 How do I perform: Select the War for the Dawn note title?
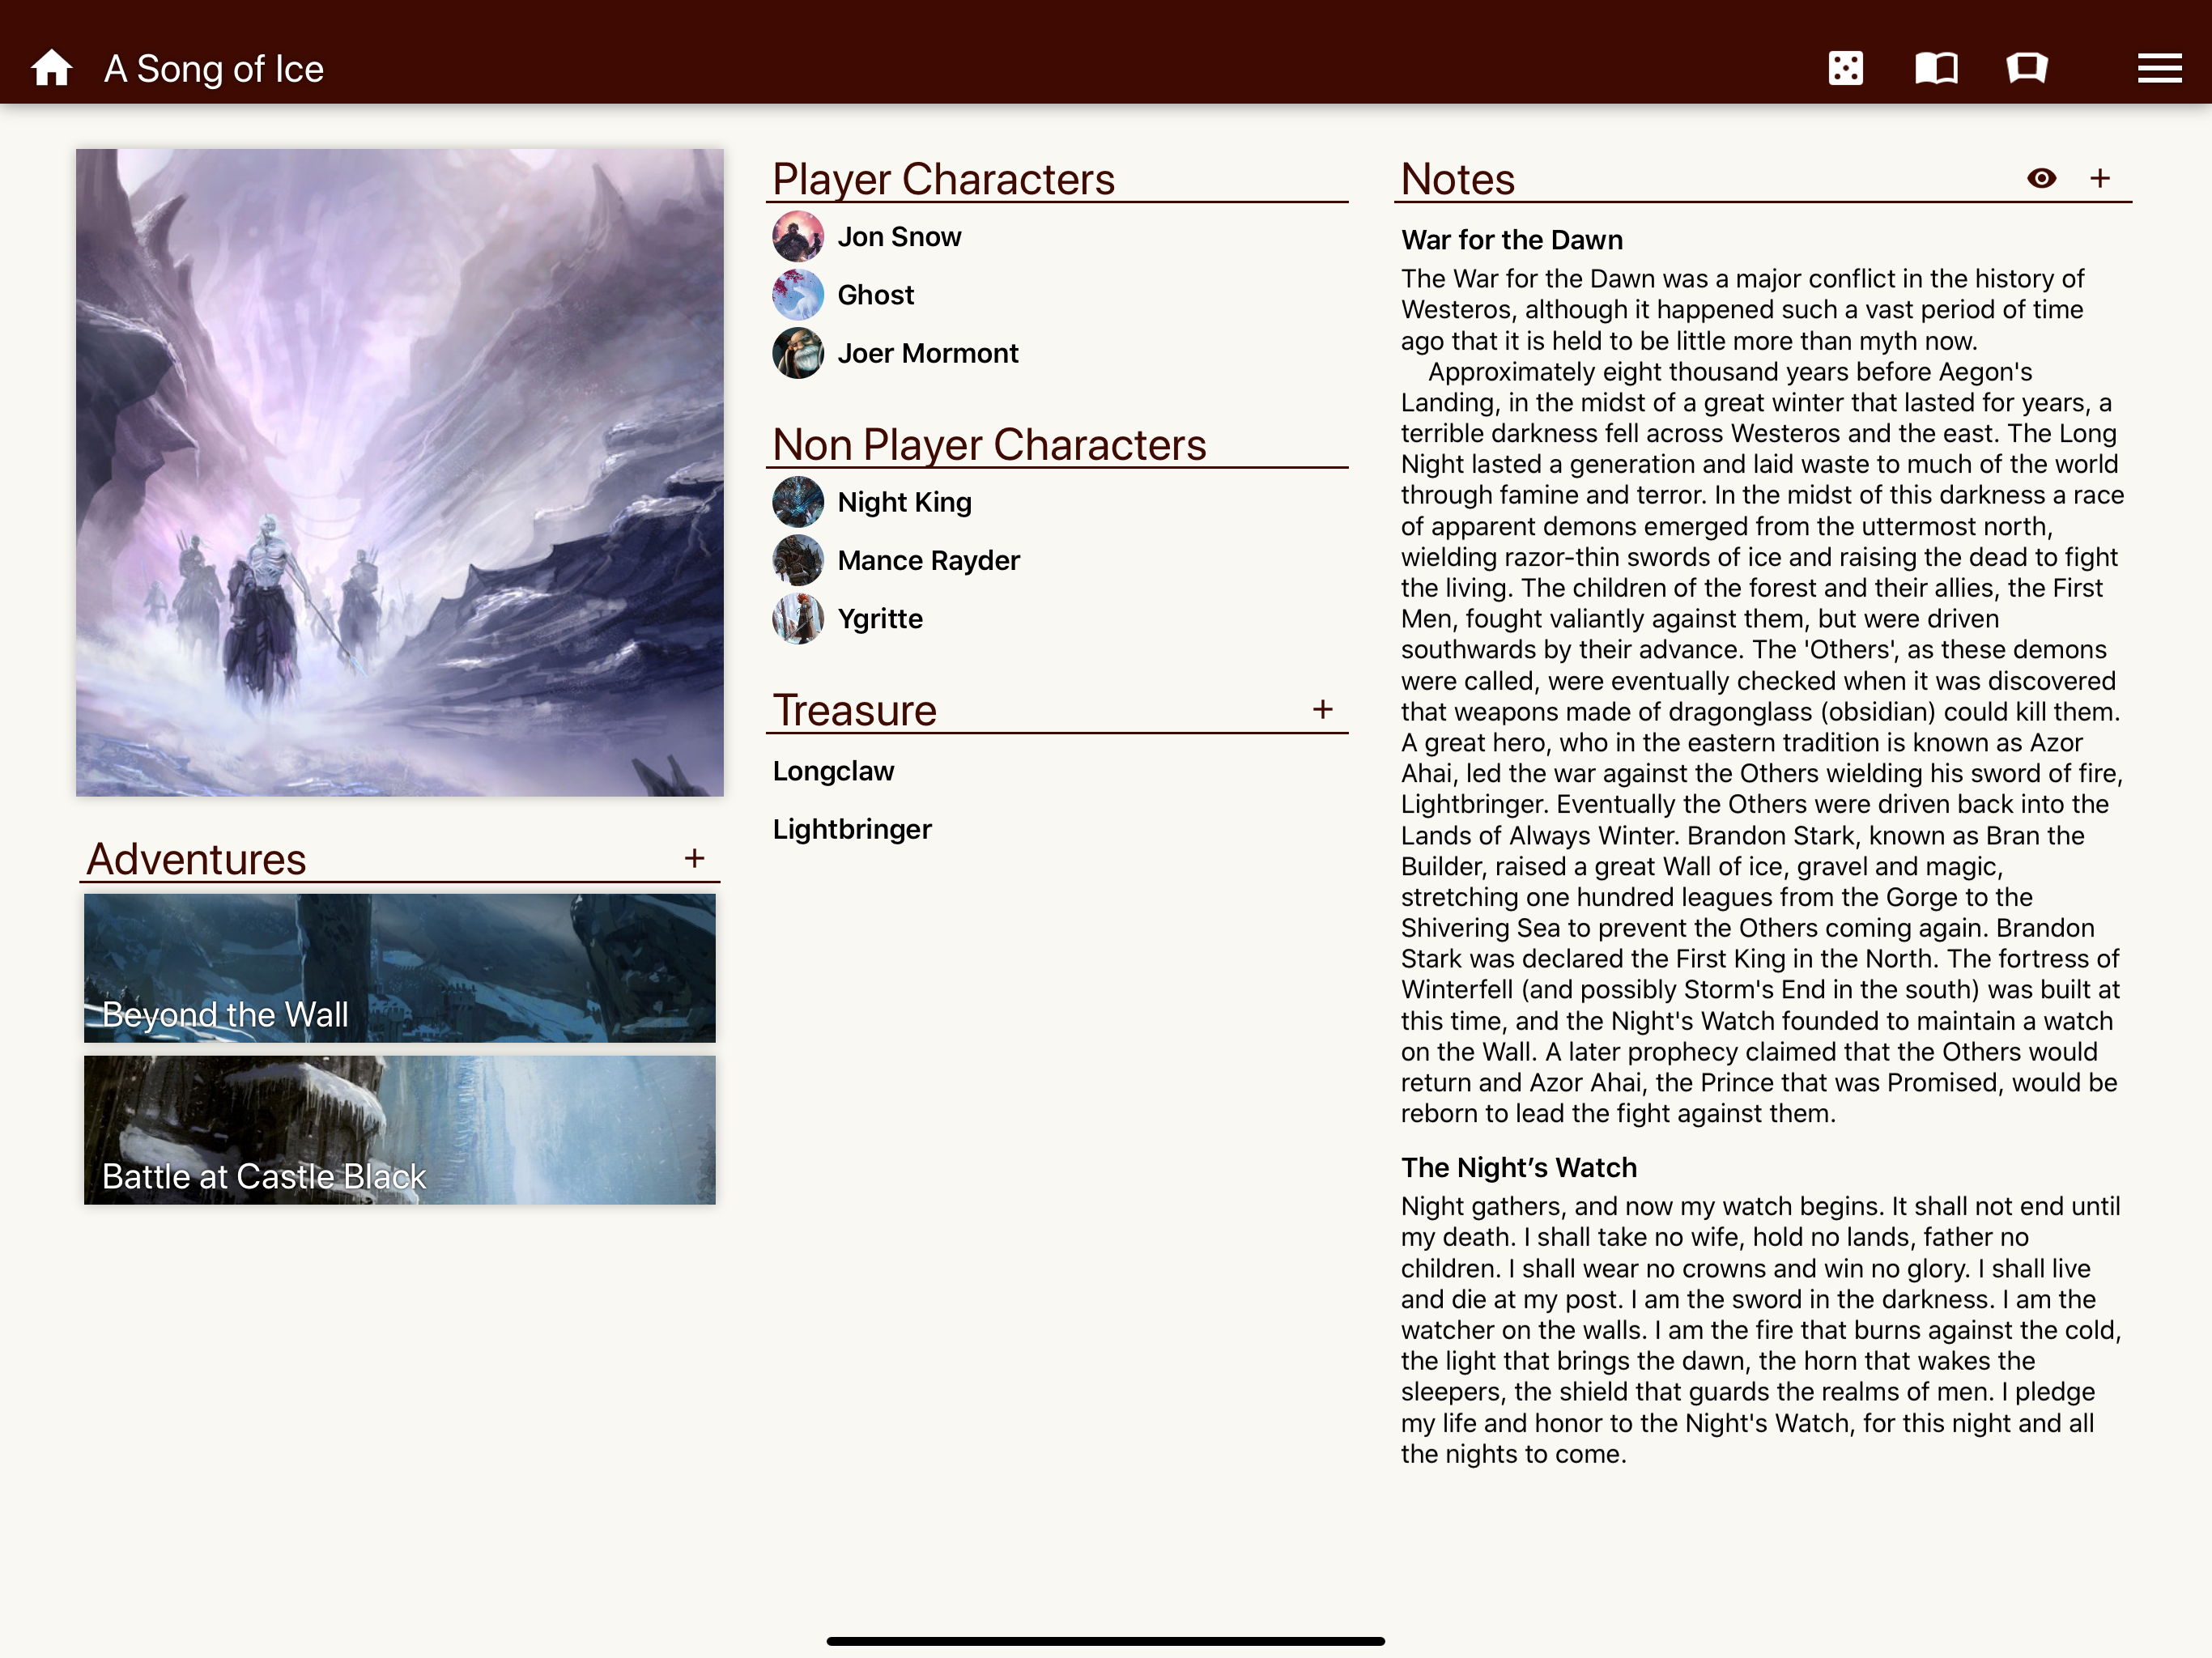coord(1511,240)
